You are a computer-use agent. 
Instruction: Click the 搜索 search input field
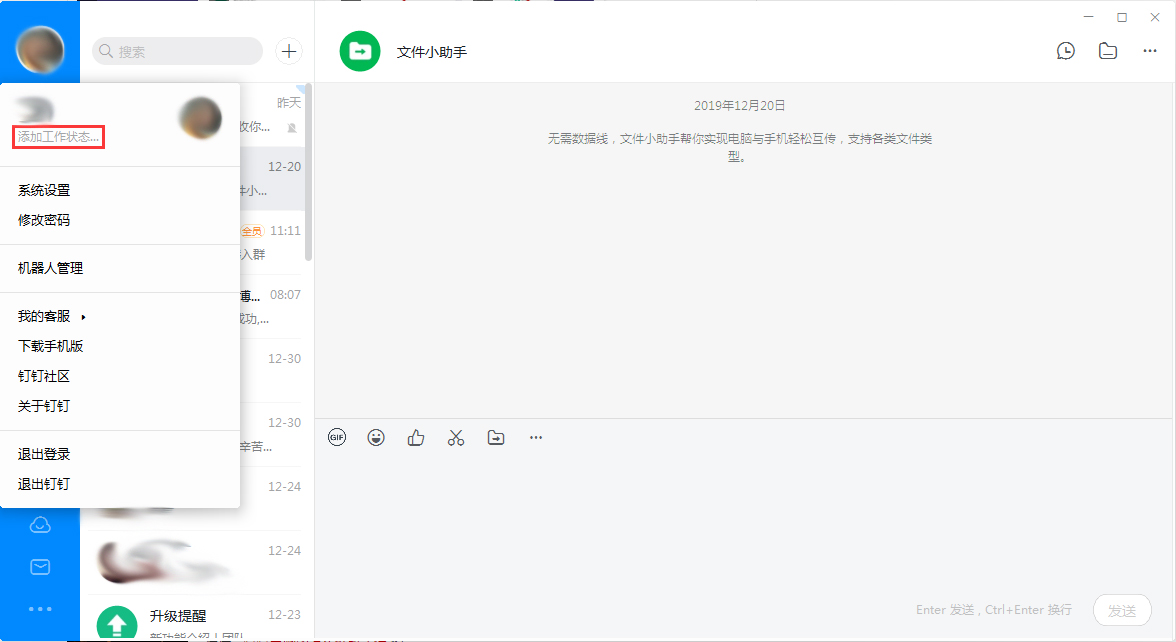176,51
